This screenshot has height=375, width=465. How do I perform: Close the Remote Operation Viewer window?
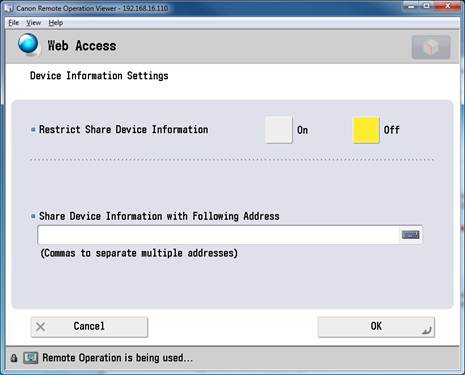tap(448, 6)
